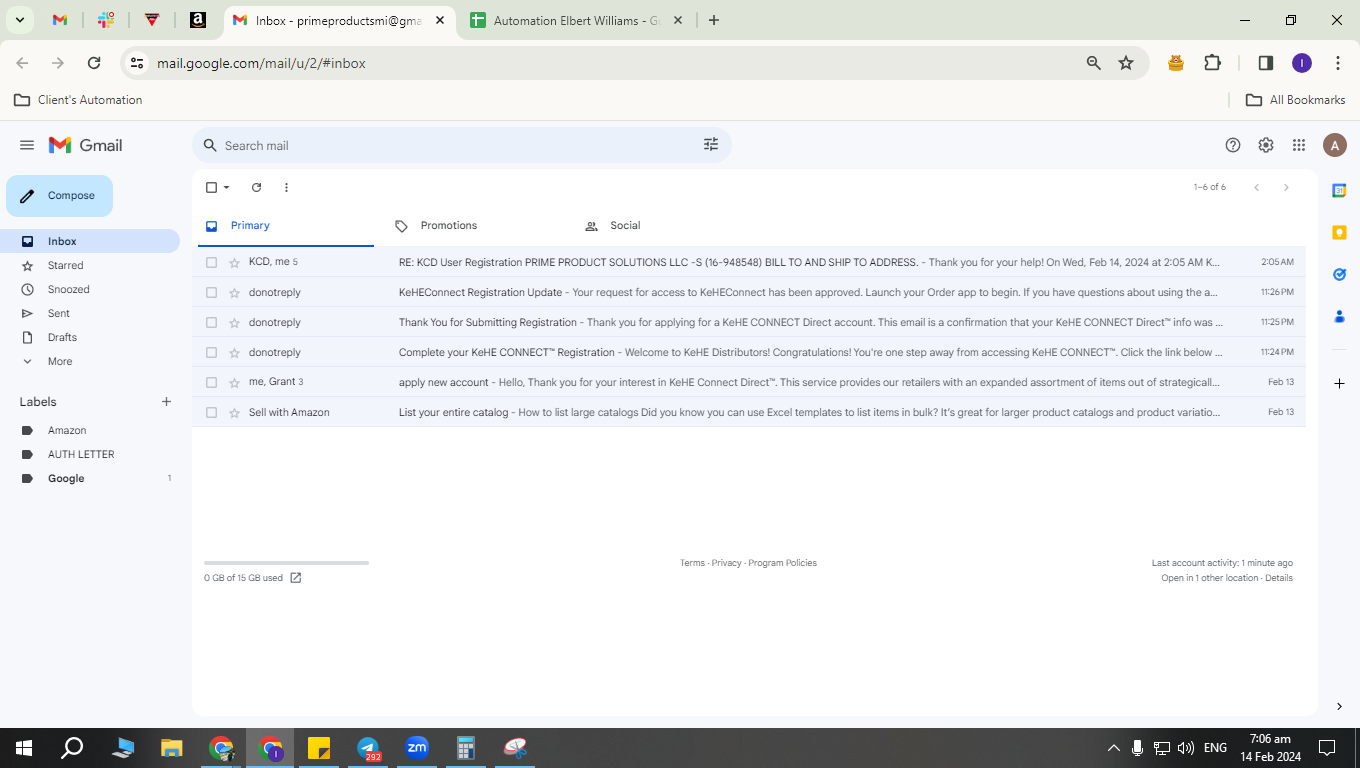Switch to Automation Elbert Williams Sheets tab
The width and height of the screenshot is (1360, 768).
577,20
